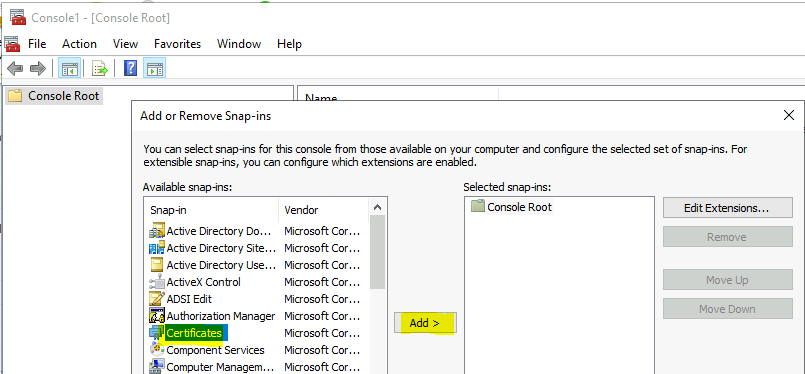Viewport: 805px width, 374px height.
Task: Click Console Root folder icon in Selected snap-ins
Action: coord(478,207)
